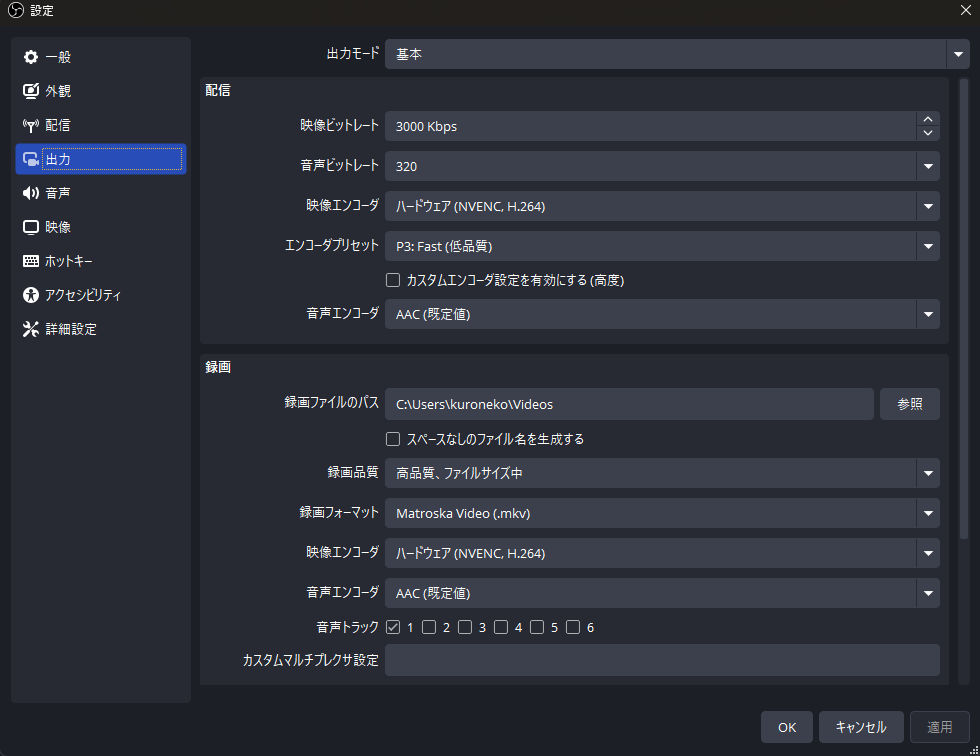
Task: Switch to the 出力 settings tab
Action: (100, 159)
